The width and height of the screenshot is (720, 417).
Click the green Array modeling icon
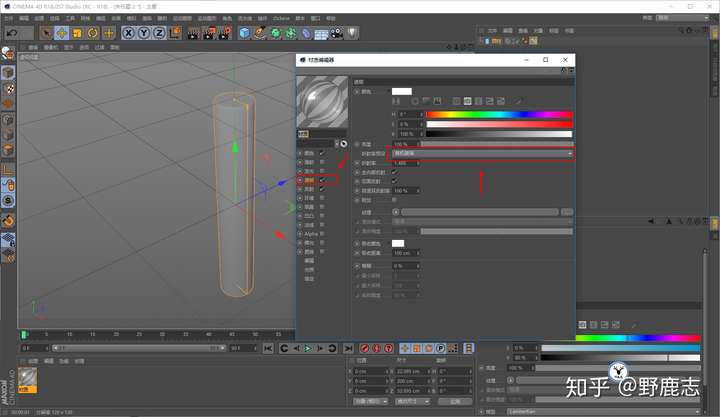click(x=291, y=33)
